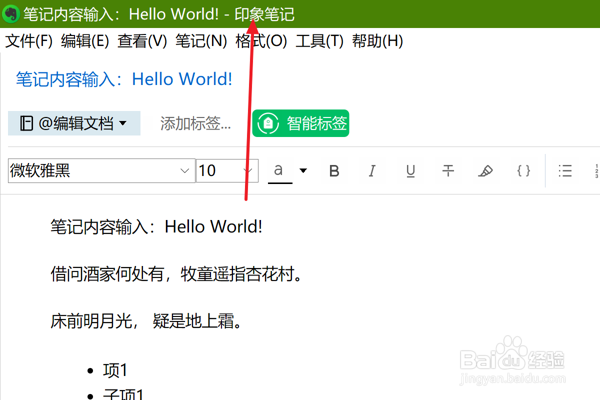The image size is (600, 400).
Task: Toggle bold formatting
Action: point(334,171)
